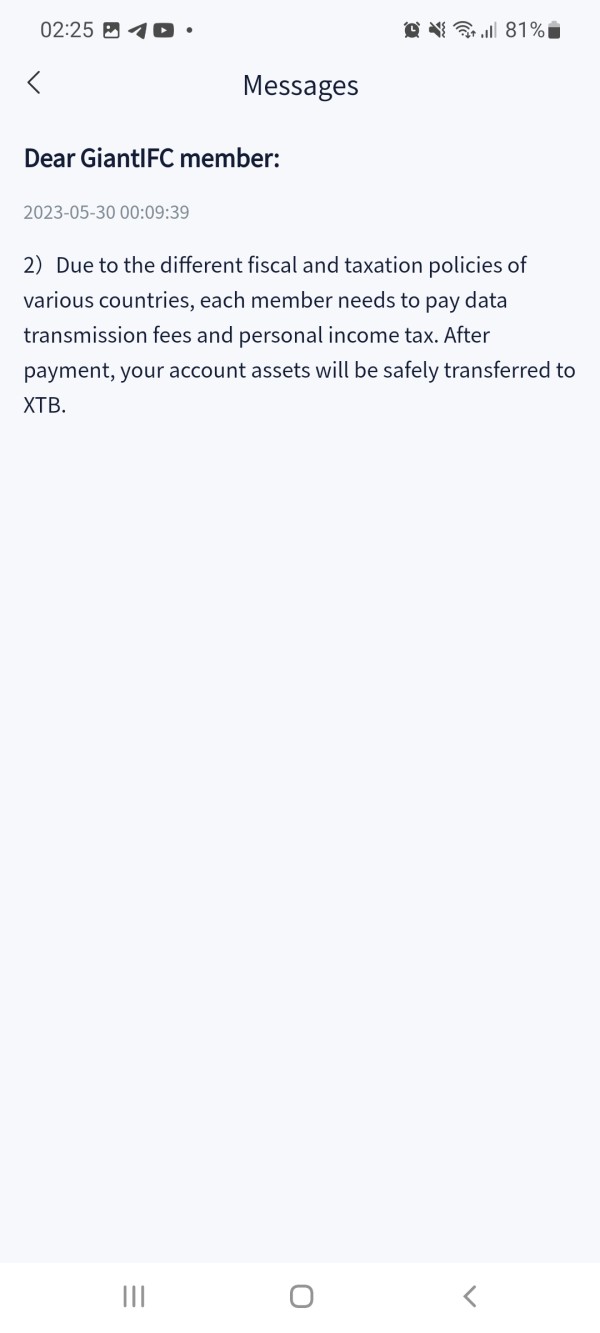Tap the 02:25 clock in status bar
This screenshot has width=600, height=1333.
click(x=66, y=31)
